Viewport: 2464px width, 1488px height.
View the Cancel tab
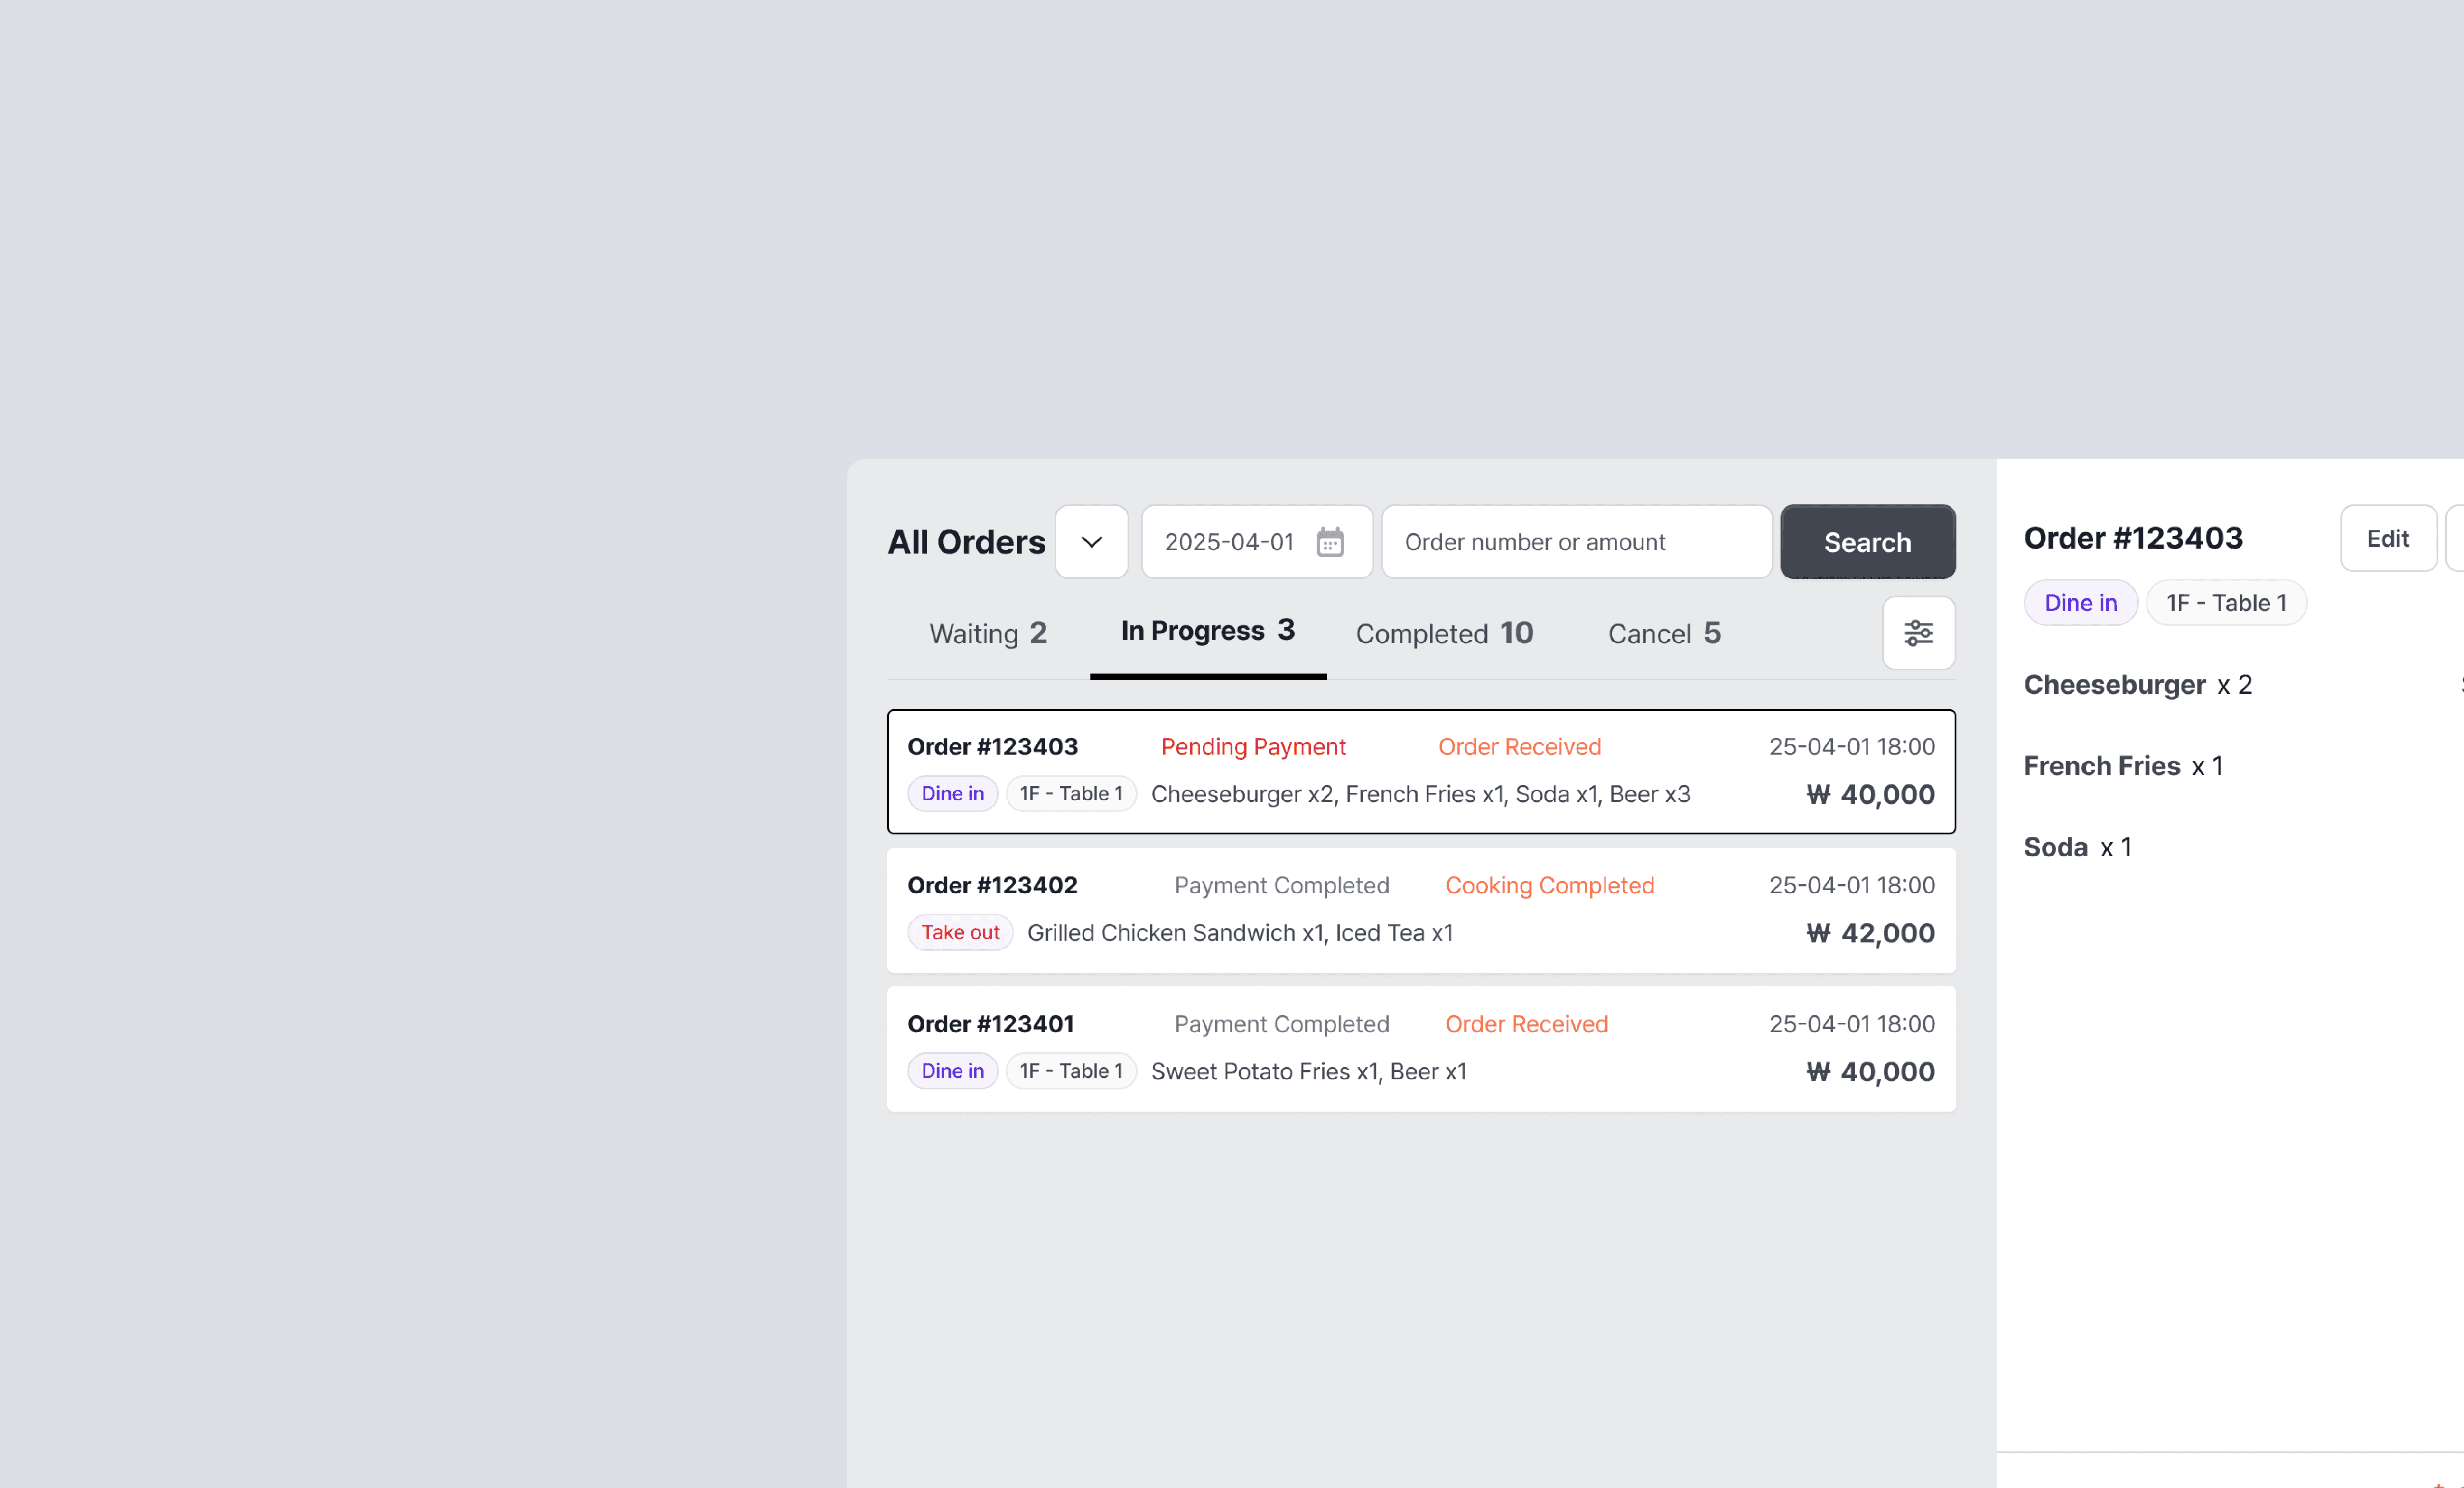(x=1664, y=633)
